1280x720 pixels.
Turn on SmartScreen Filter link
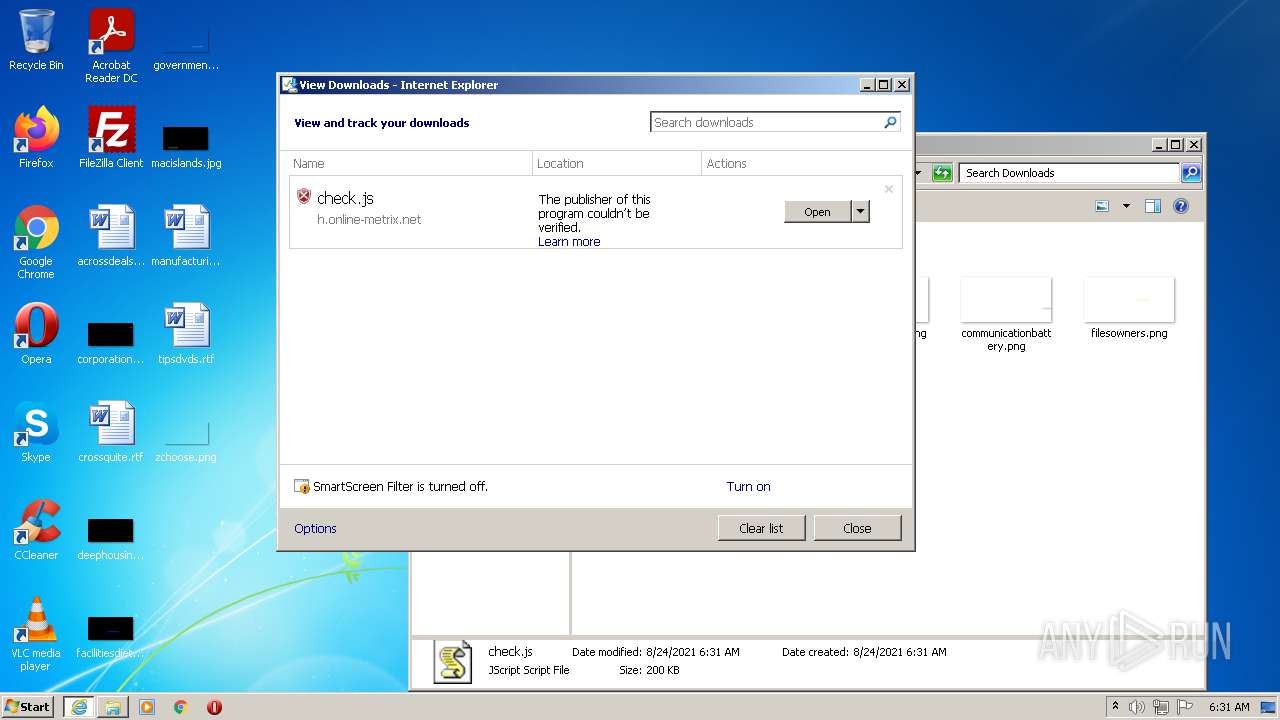point(748,487)
